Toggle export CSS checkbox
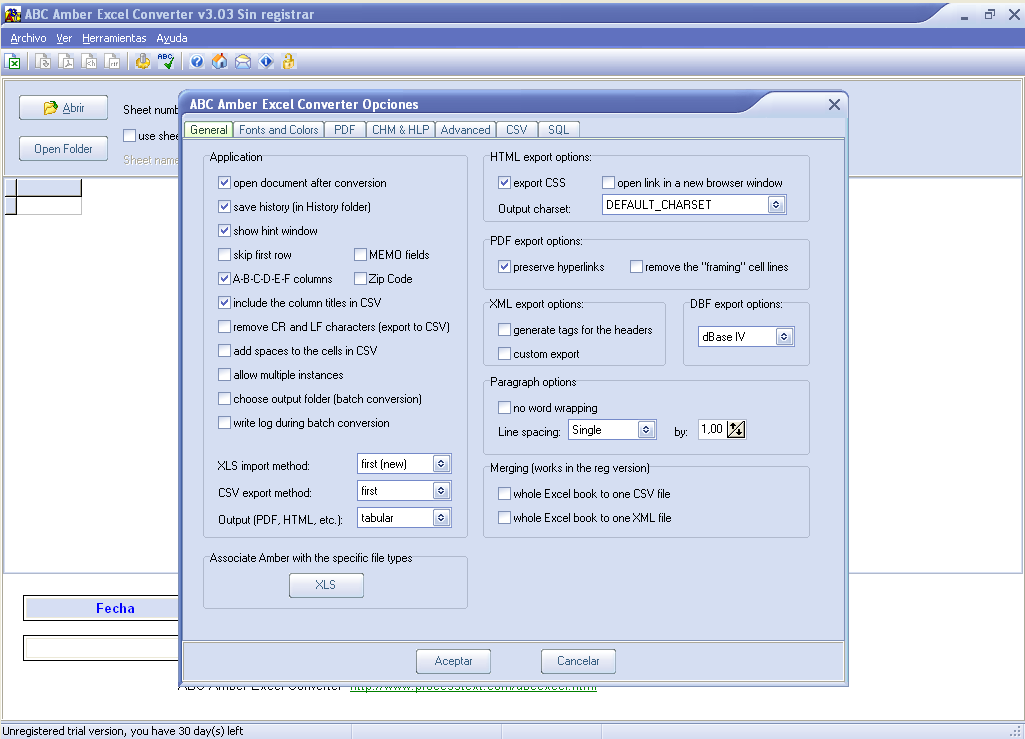 click(x=504, y=182)
